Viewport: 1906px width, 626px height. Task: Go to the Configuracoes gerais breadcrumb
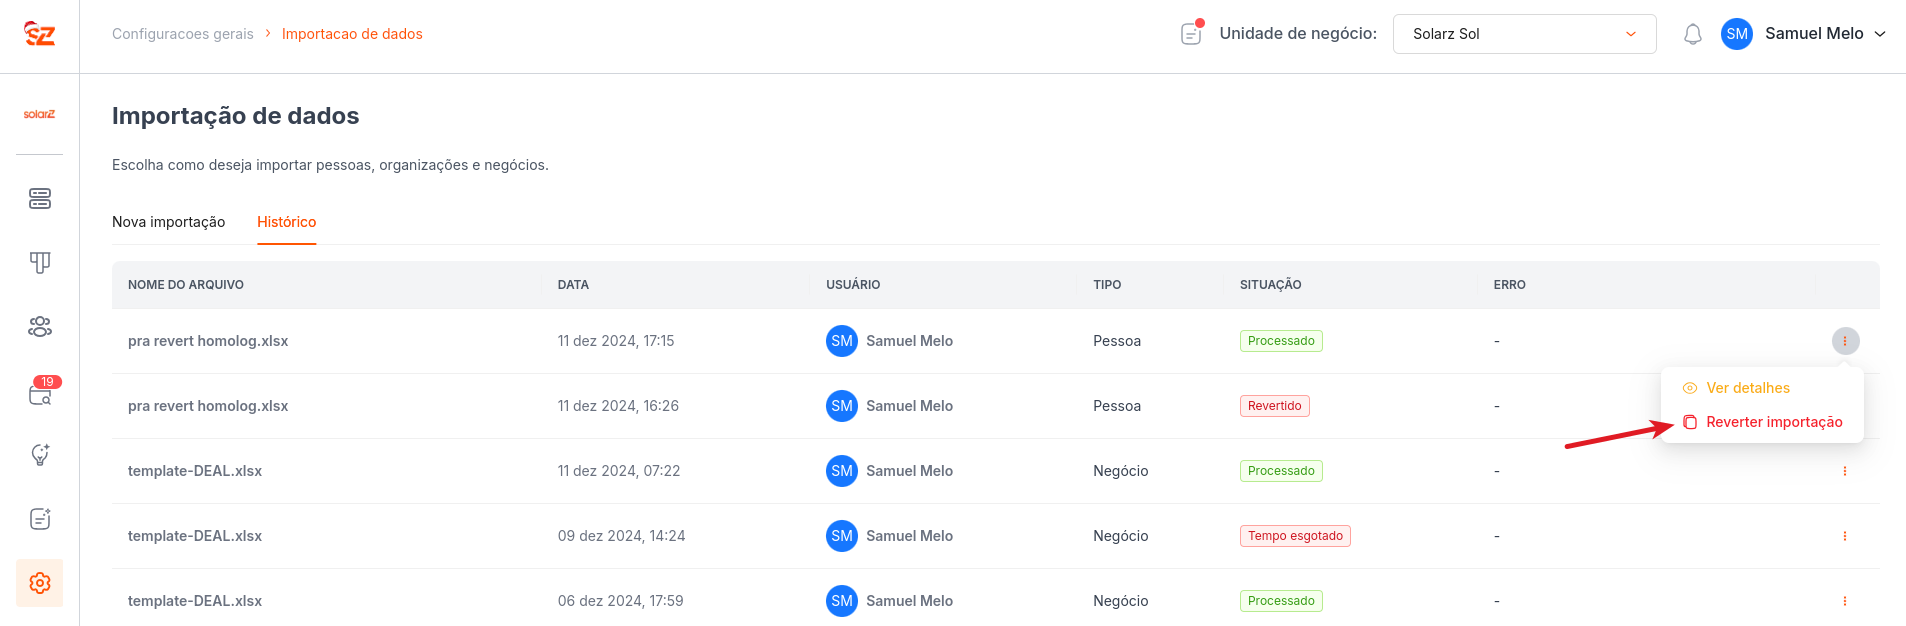183,34
